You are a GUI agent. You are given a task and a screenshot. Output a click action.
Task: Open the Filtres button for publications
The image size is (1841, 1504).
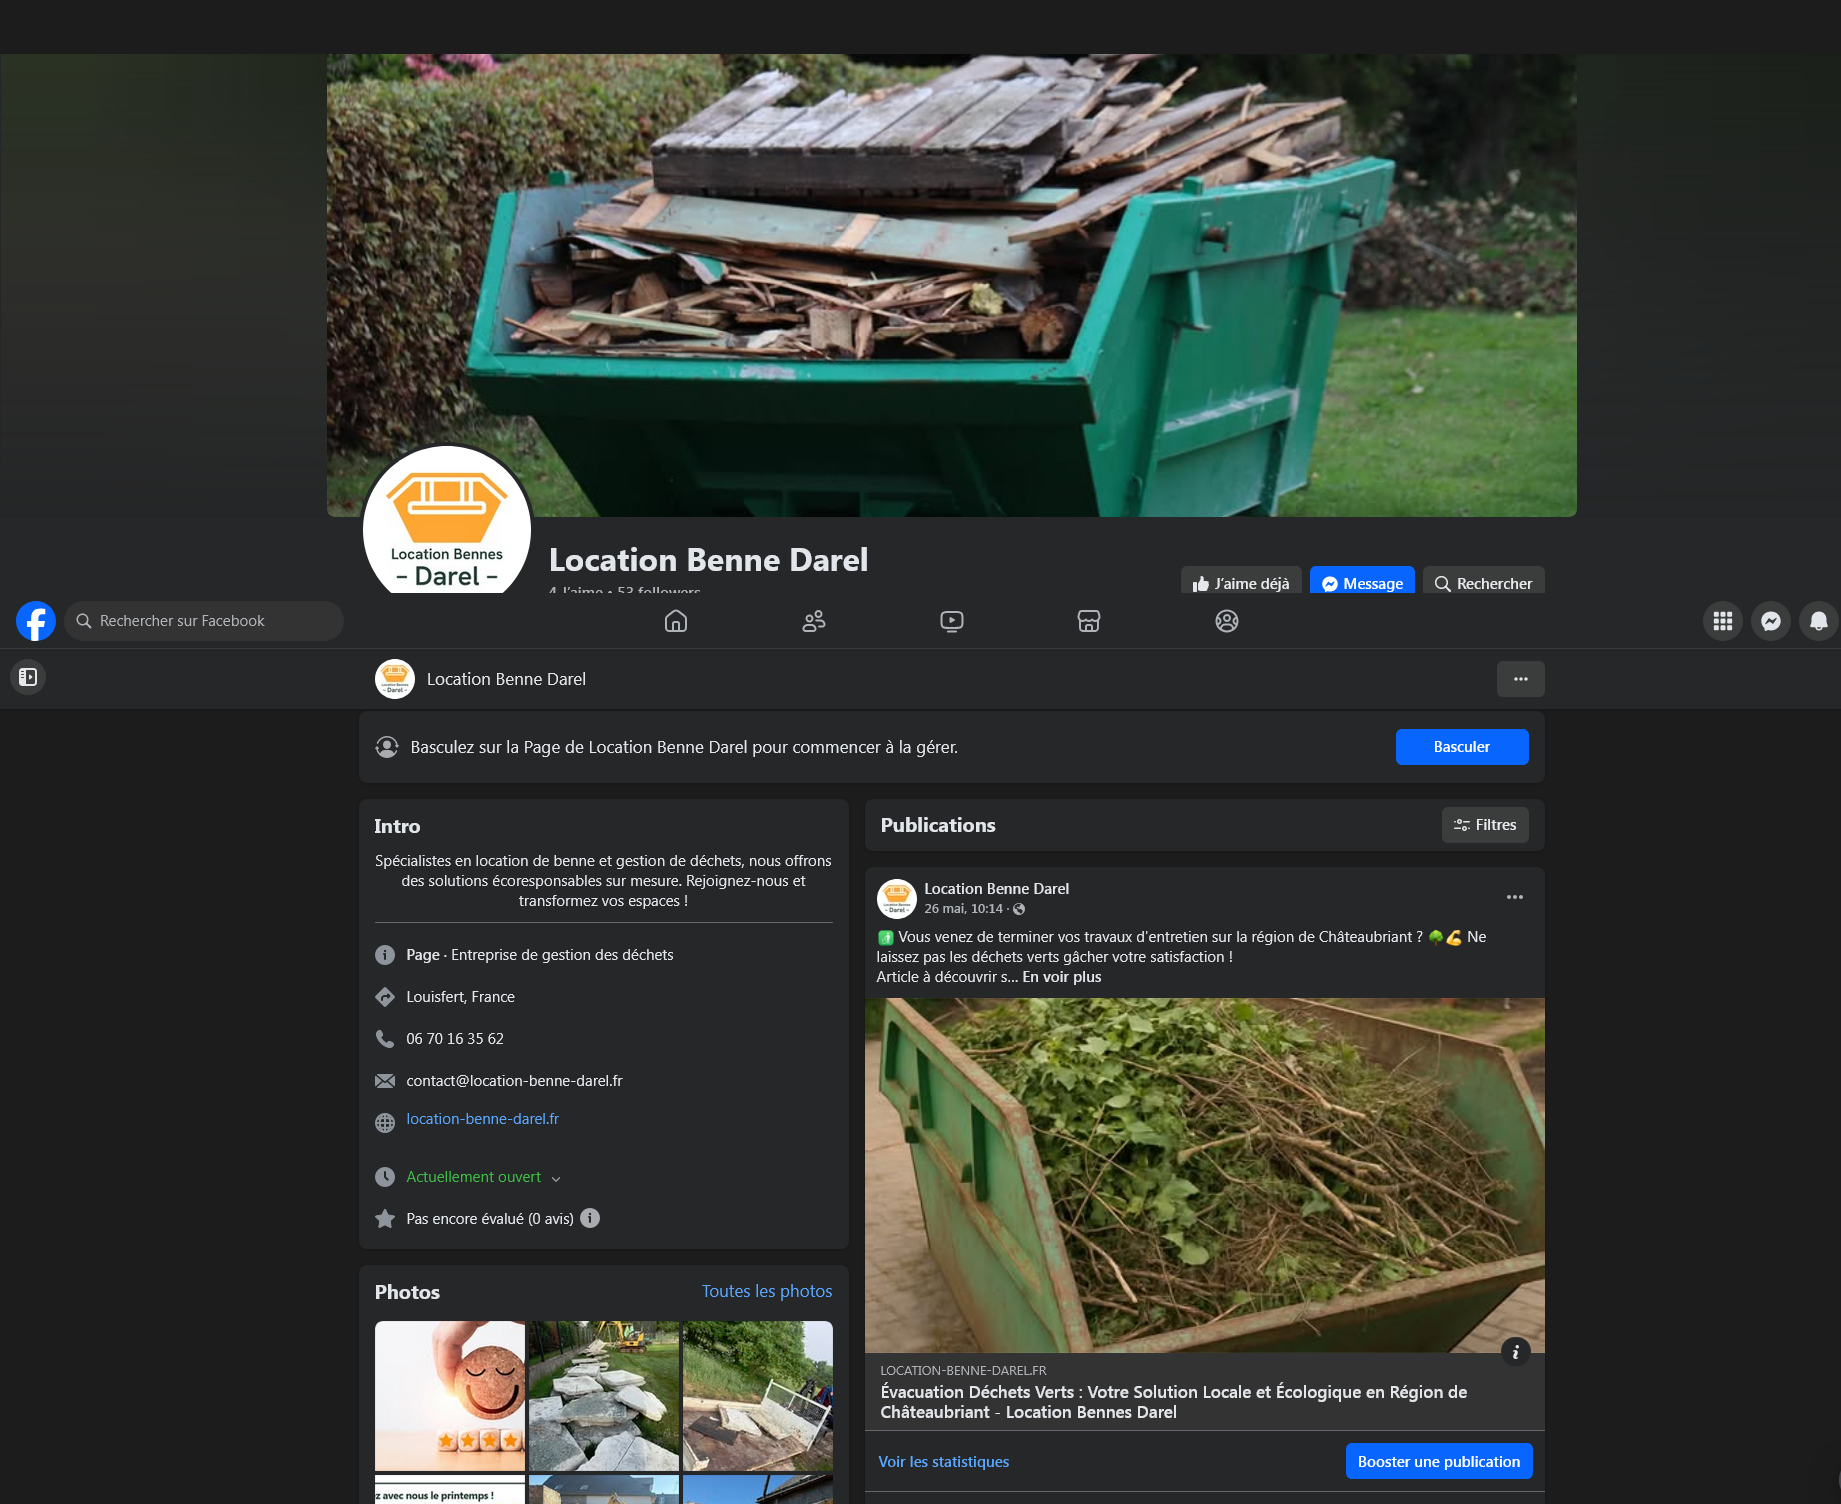tap(1485, 825)
